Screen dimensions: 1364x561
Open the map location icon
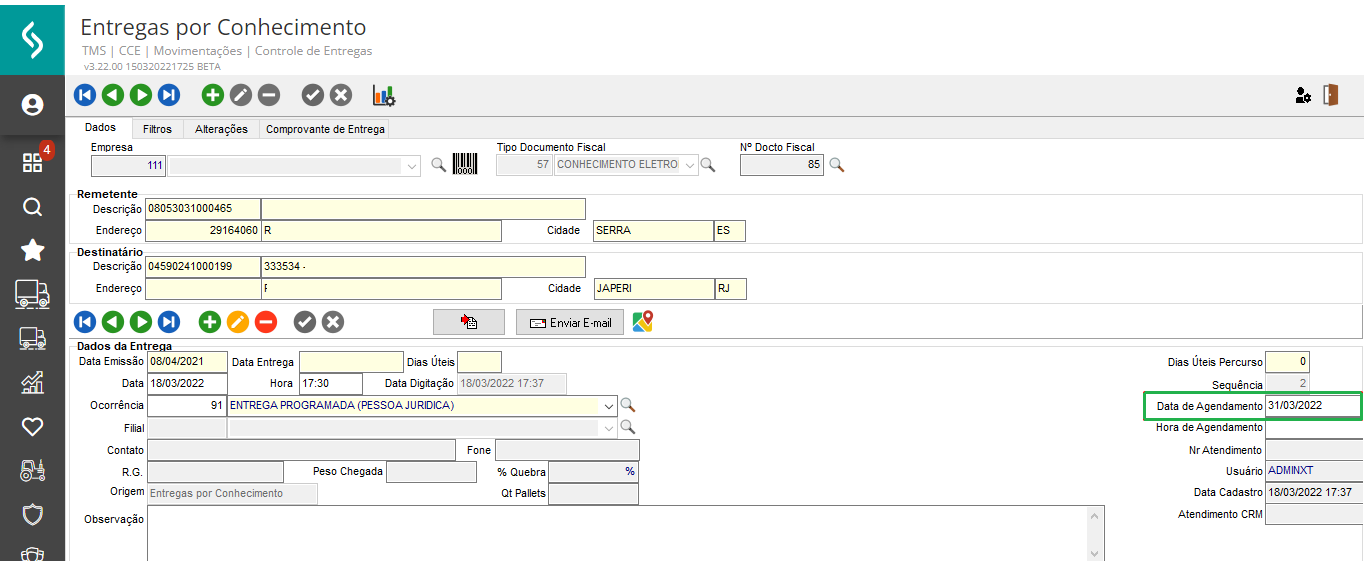pos(643,321)
